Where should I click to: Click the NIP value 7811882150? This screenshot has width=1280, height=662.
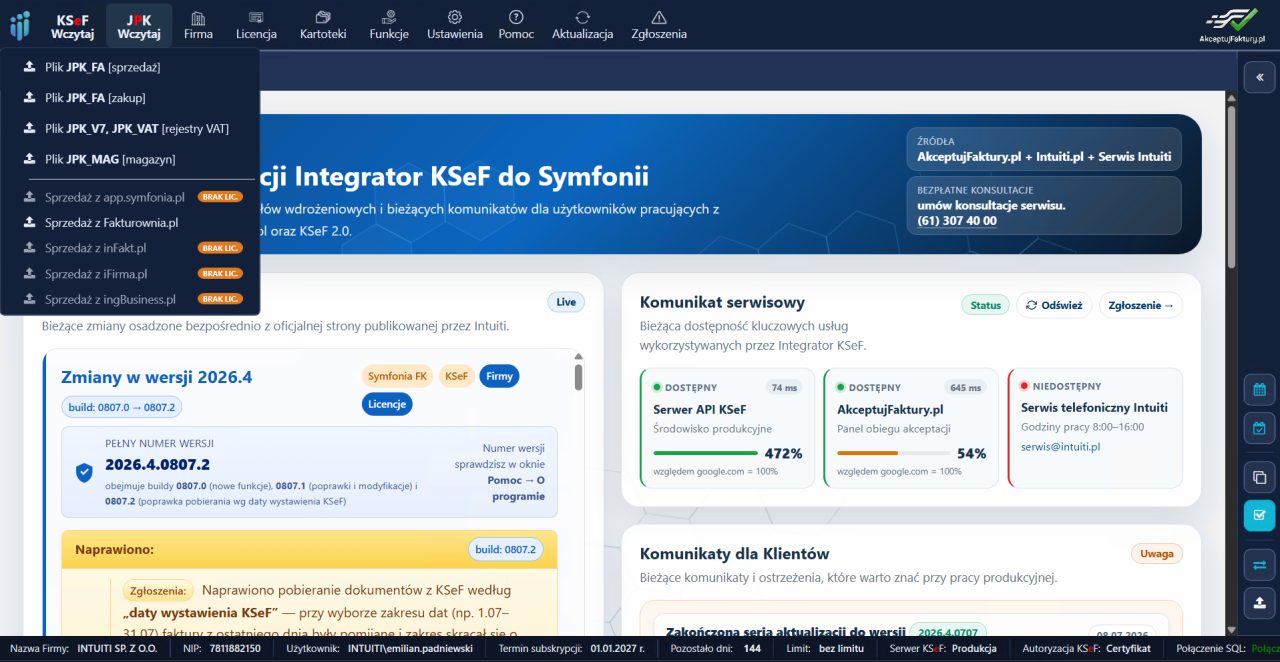(233, 649)
